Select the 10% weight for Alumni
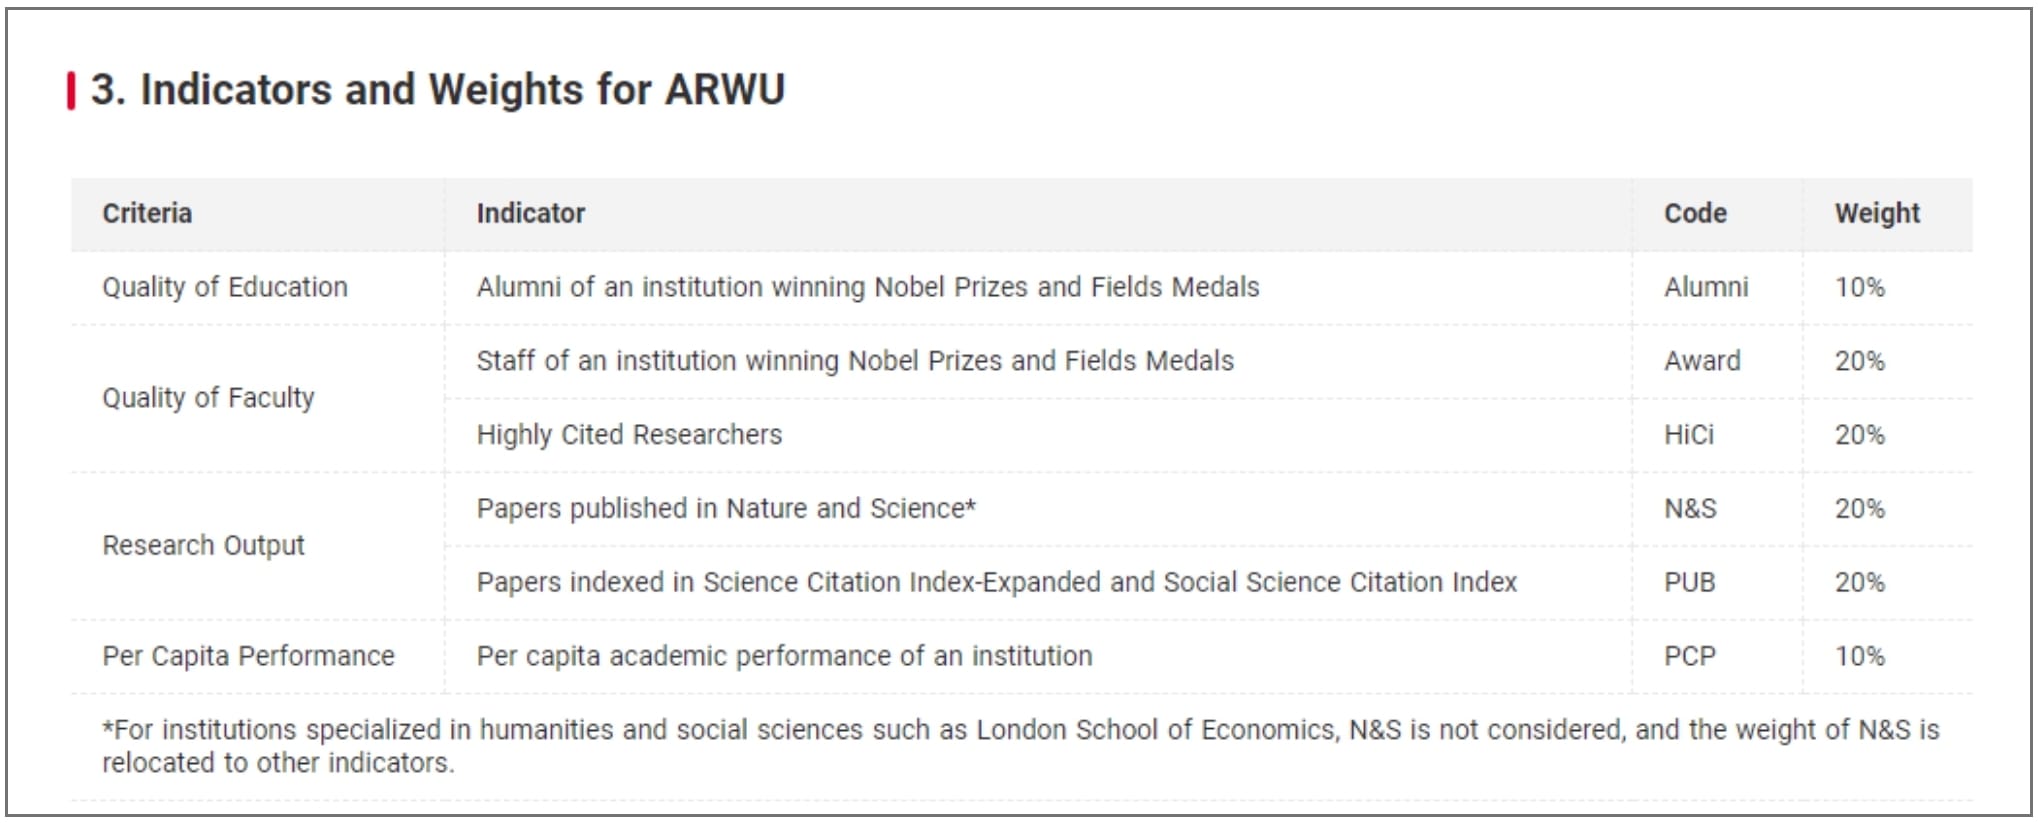 (x=1859, y=287)
